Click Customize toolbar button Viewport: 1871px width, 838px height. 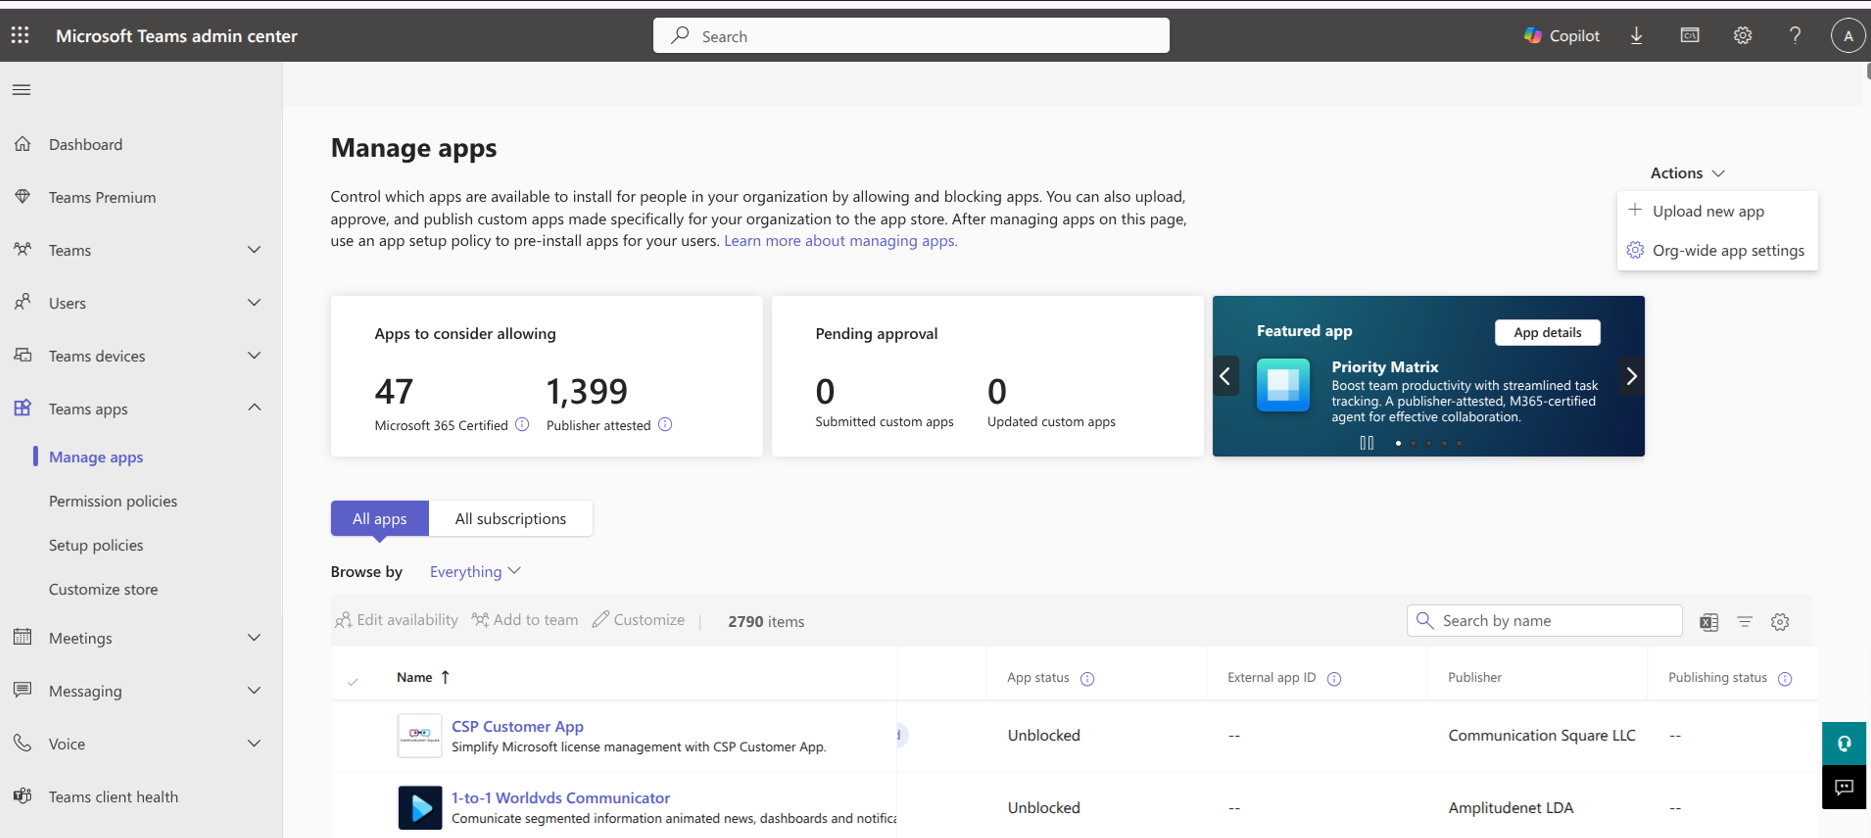pos(638,620)
